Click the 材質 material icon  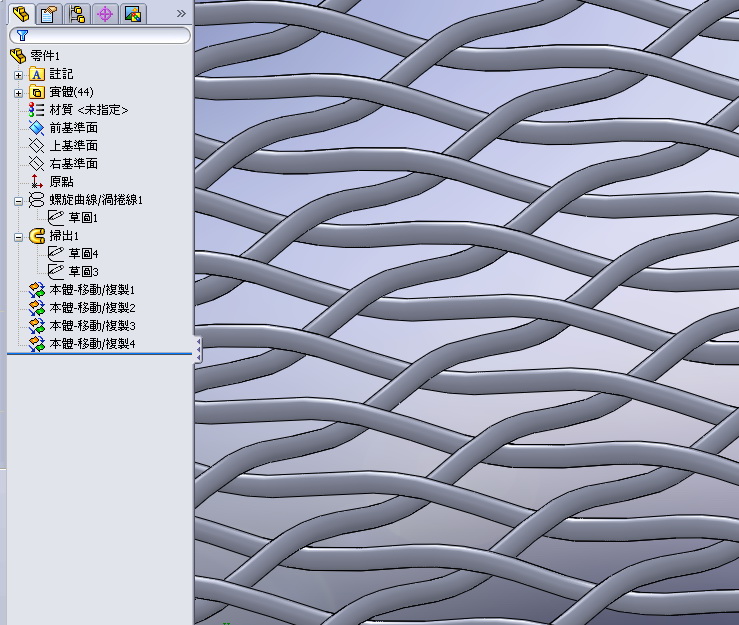pyautogui.click(x=37, y=110)
